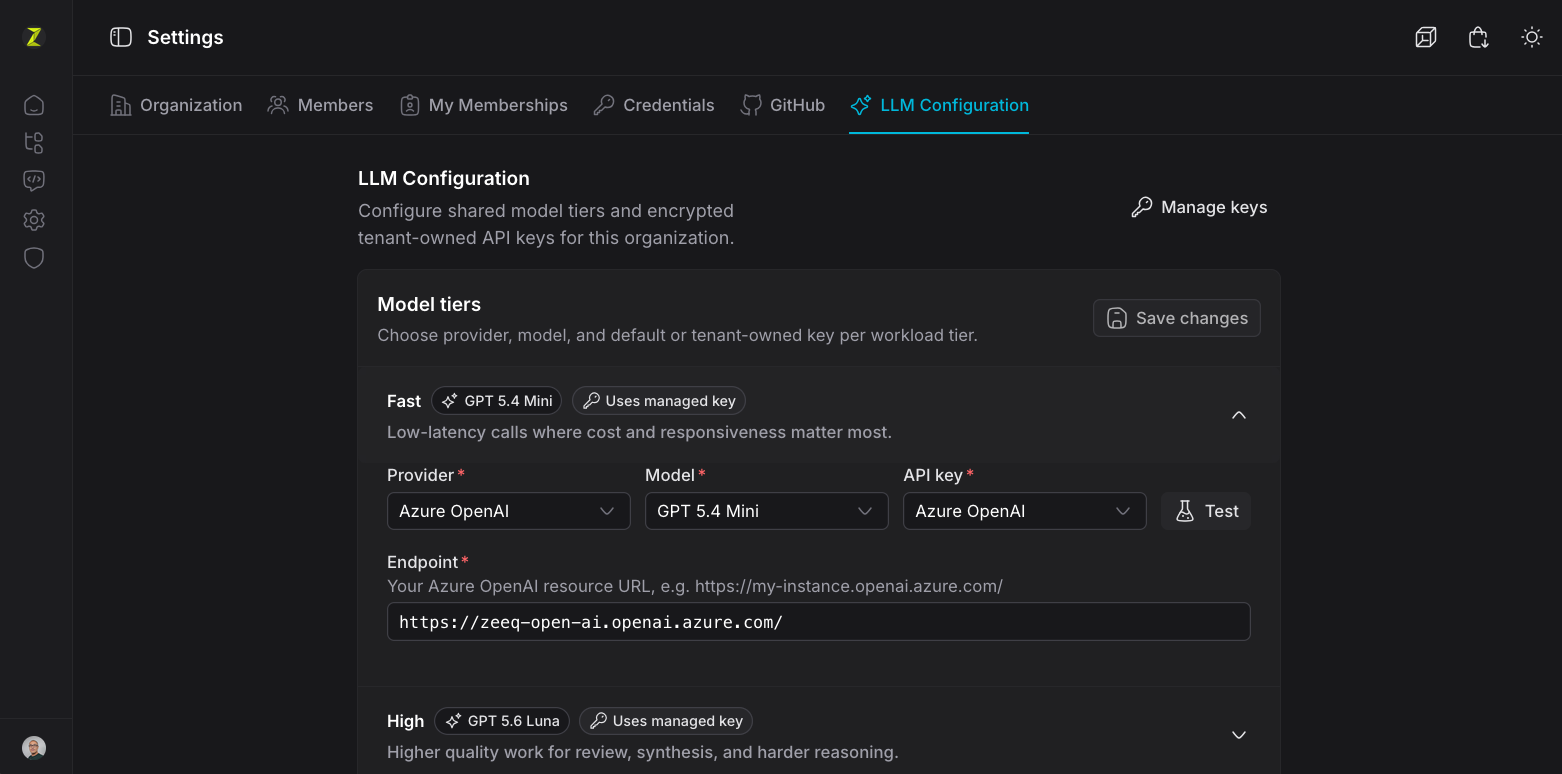The width and height of the screenshot is (1562, 774).
Task: Click the badge icon on My Memberships tab
Action: pos(409,105)
